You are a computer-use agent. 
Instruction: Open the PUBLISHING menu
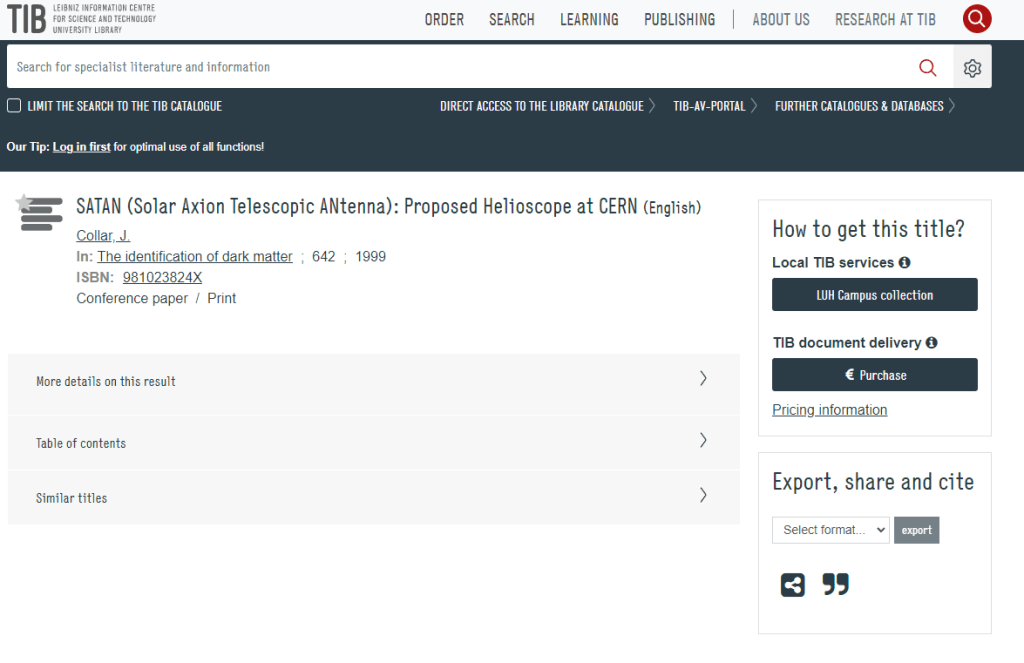(x=679, y=20)
